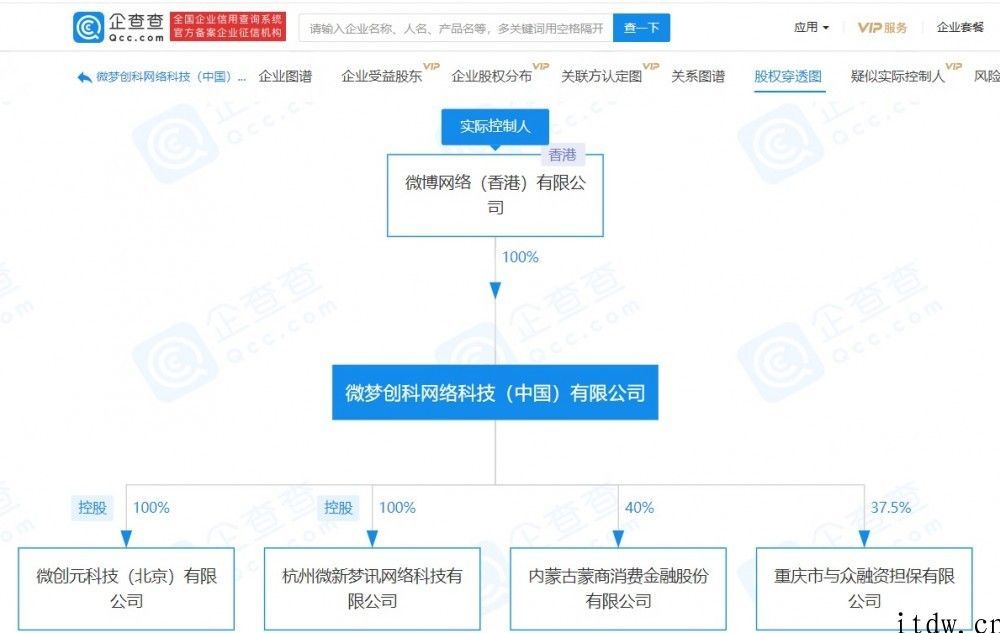Switch to the 关系图谱 tab
This screenshot has height=633, width=1000.
[699, 76]
